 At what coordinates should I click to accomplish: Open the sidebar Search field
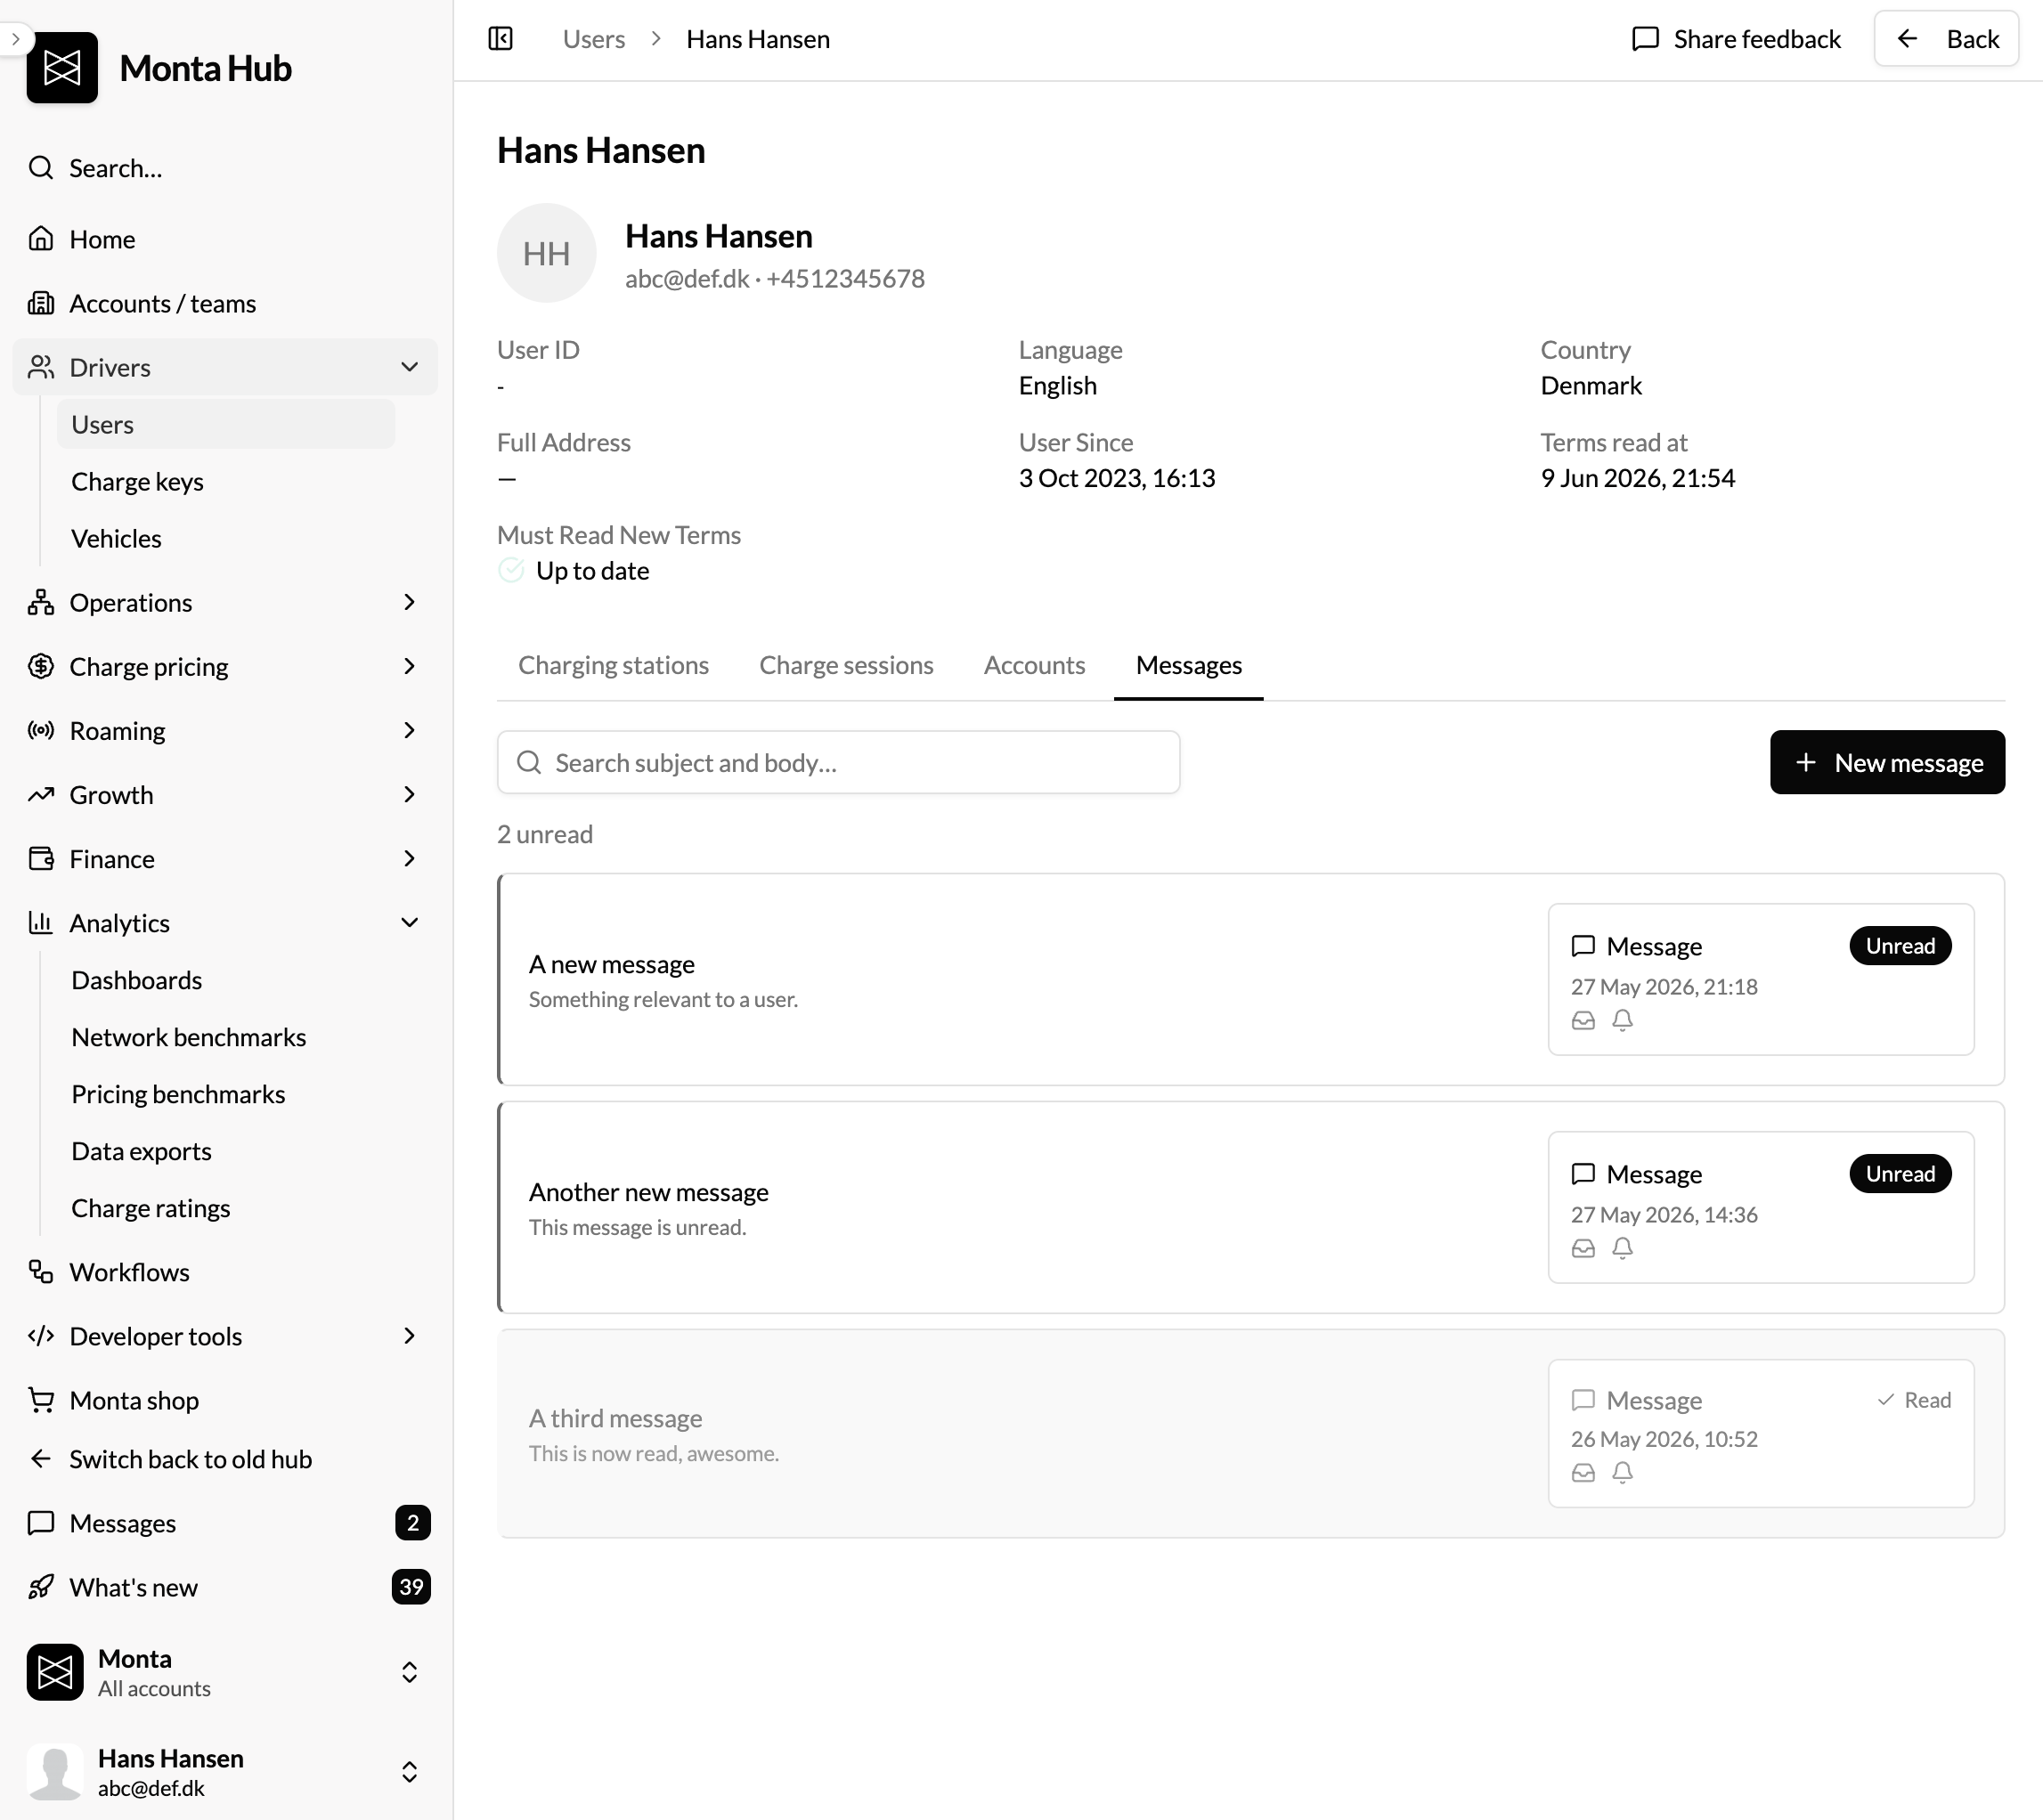tap(225, 168)
